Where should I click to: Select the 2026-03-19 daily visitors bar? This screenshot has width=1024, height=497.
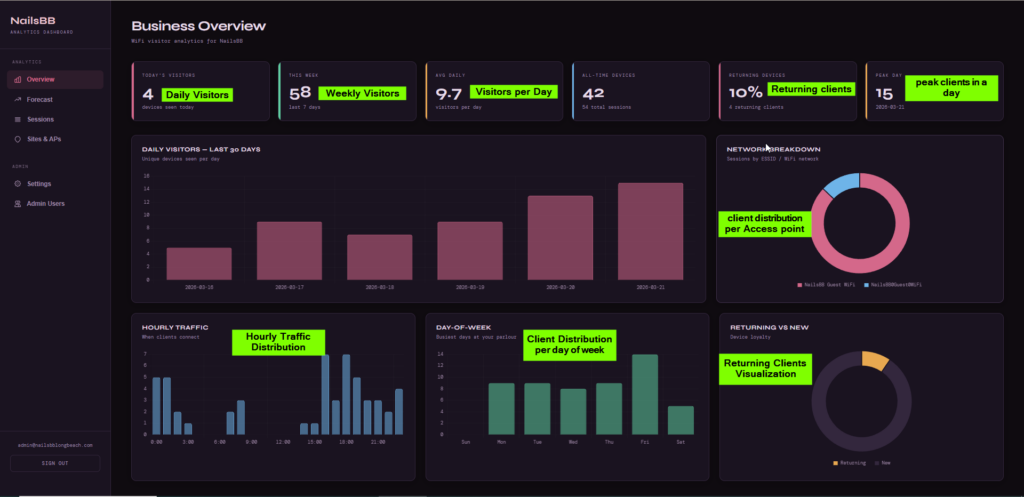tap(470, 251)
